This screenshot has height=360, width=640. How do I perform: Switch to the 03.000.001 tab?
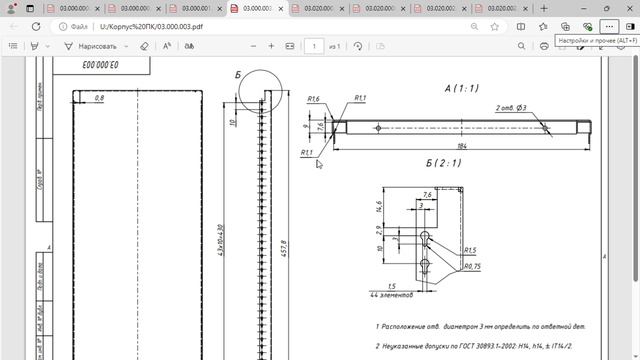(196, 8)
